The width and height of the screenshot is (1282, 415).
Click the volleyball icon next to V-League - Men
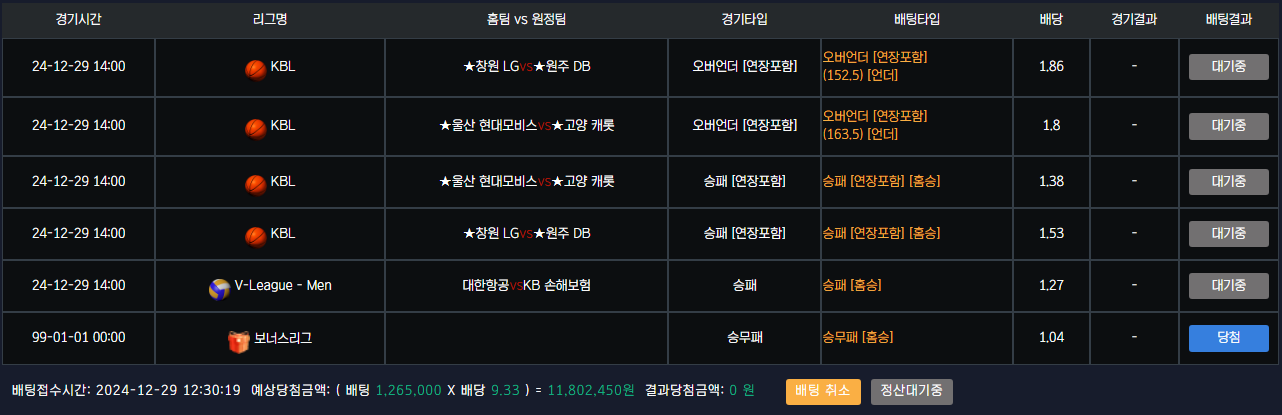(219, 288)
